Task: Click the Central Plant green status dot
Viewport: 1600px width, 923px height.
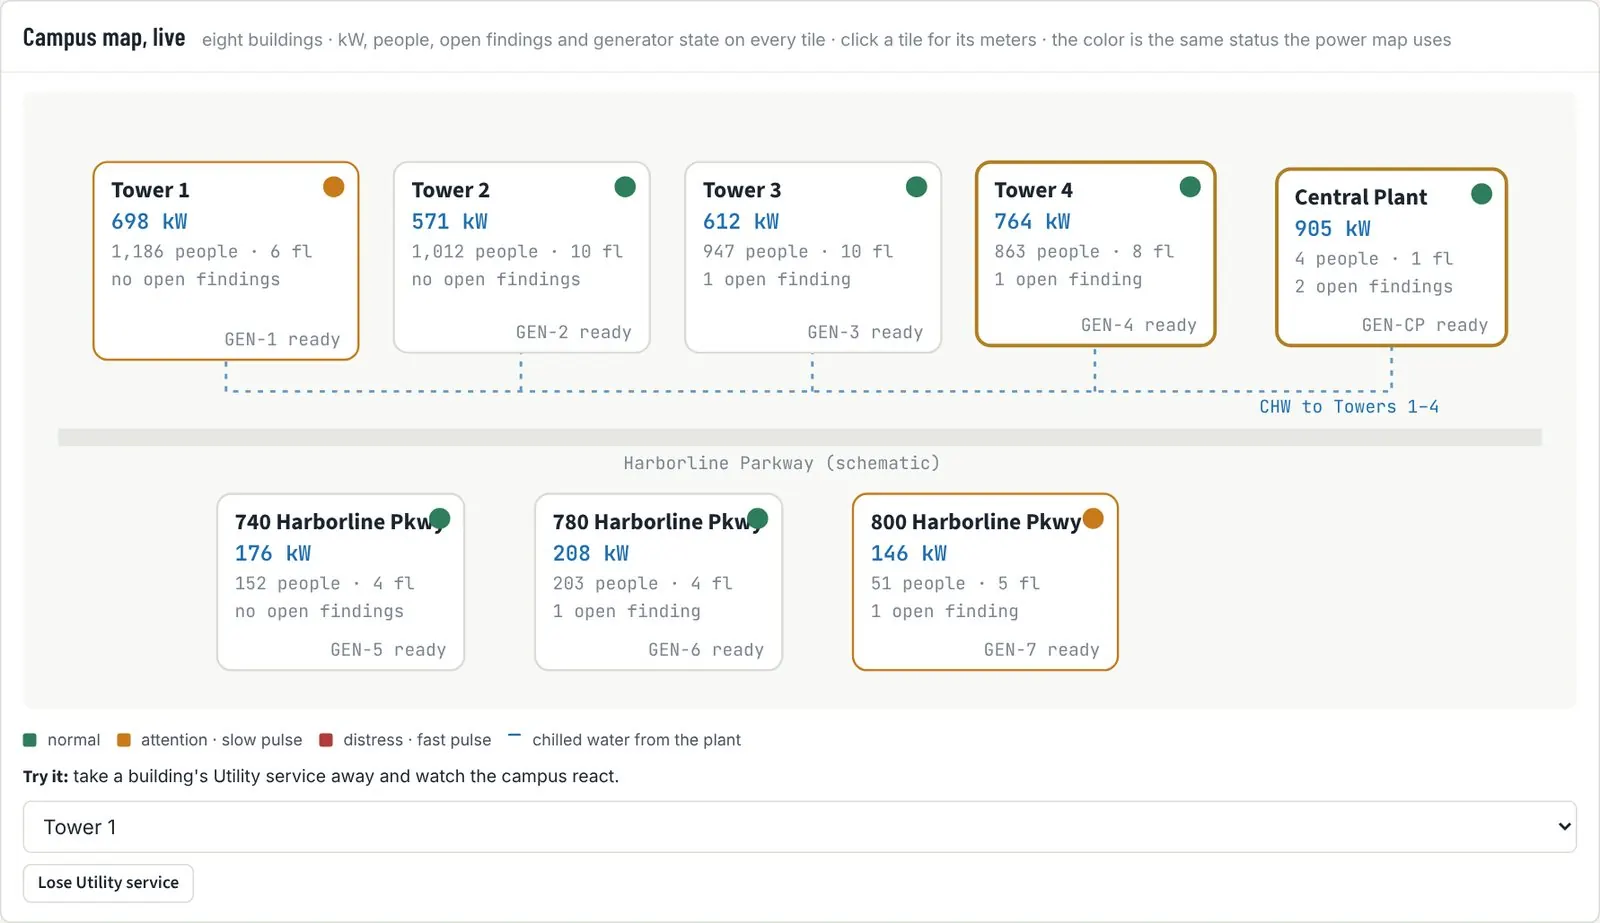Action: pos(1482,194)
